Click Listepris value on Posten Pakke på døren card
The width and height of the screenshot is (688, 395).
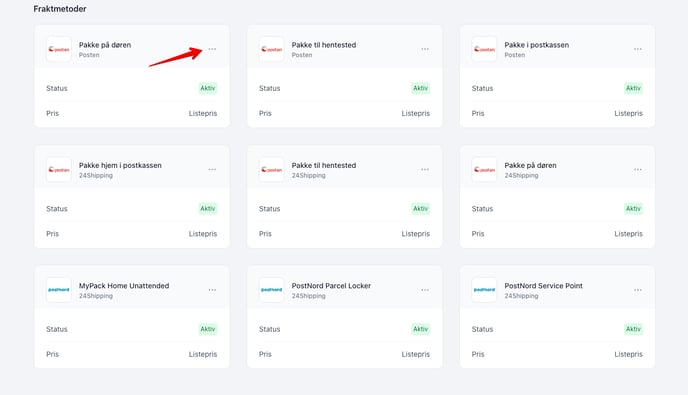[x=203, y=113]
